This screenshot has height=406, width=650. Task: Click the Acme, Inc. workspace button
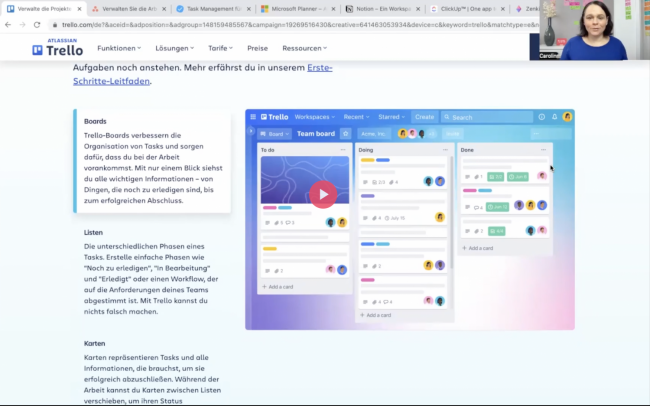373,134
